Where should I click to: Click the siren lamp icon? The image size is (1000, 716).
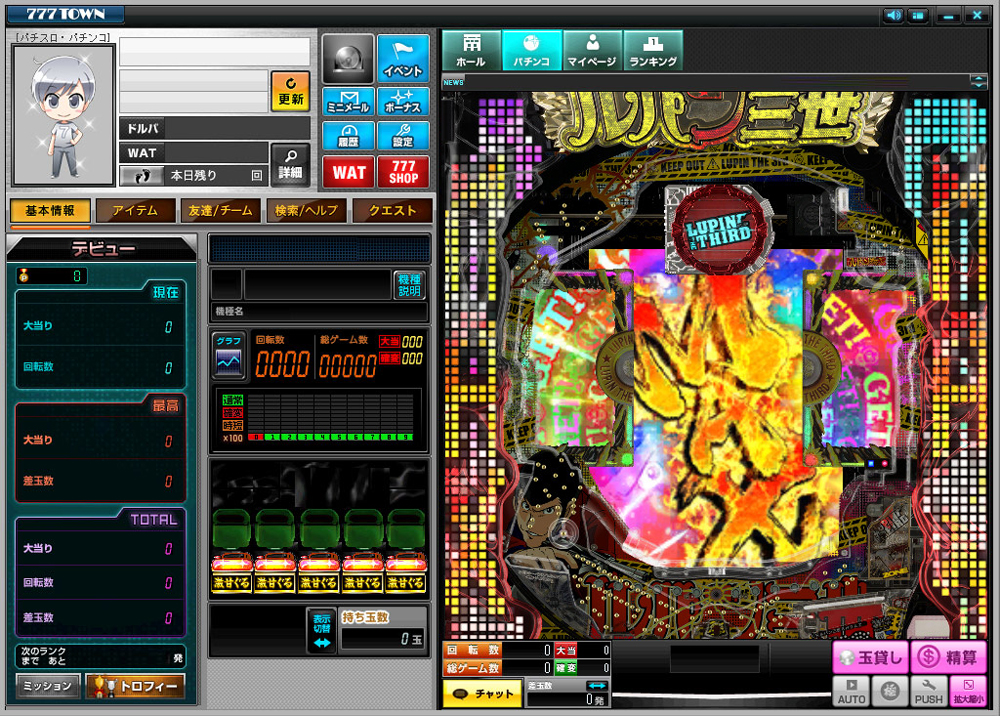348,59
